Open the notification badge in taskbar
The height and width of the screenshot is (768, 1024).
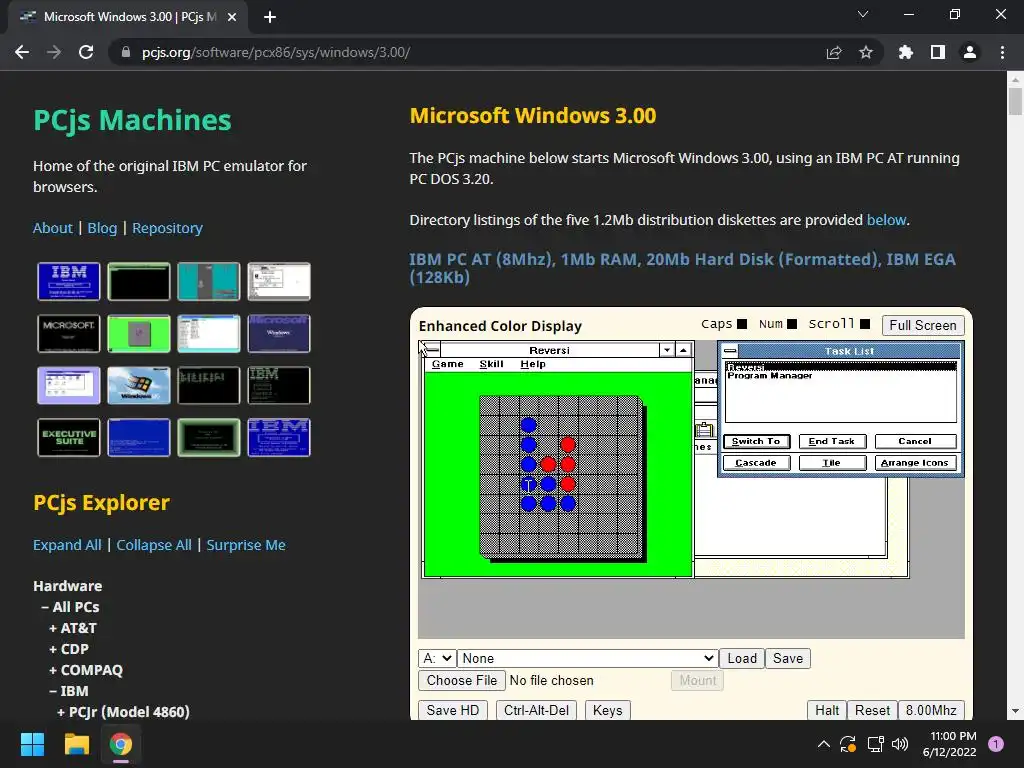[x=996, y=744]
